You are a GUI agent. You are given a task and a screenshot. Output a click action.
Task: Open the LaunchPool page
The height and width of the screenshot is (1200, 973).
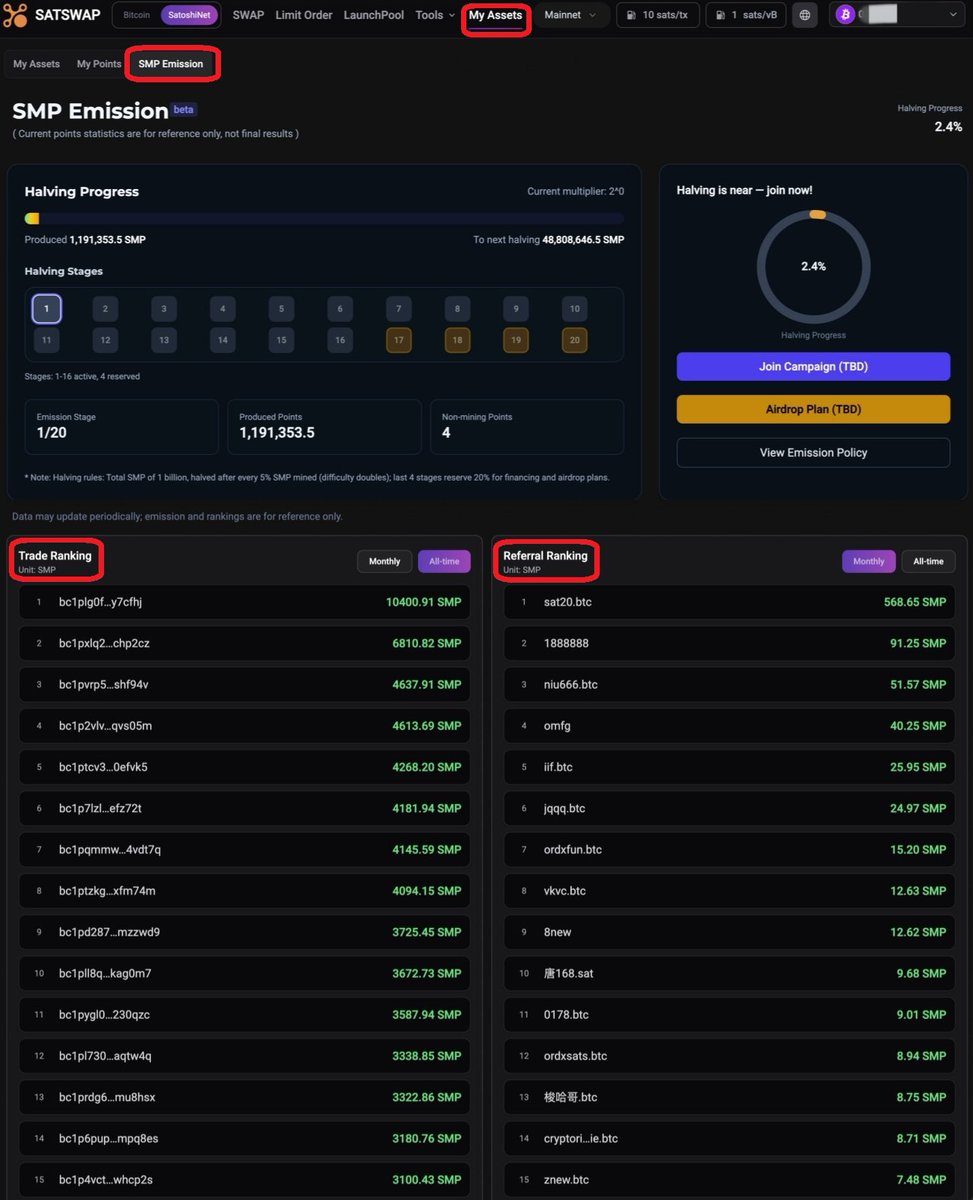[x=374, y=15]
